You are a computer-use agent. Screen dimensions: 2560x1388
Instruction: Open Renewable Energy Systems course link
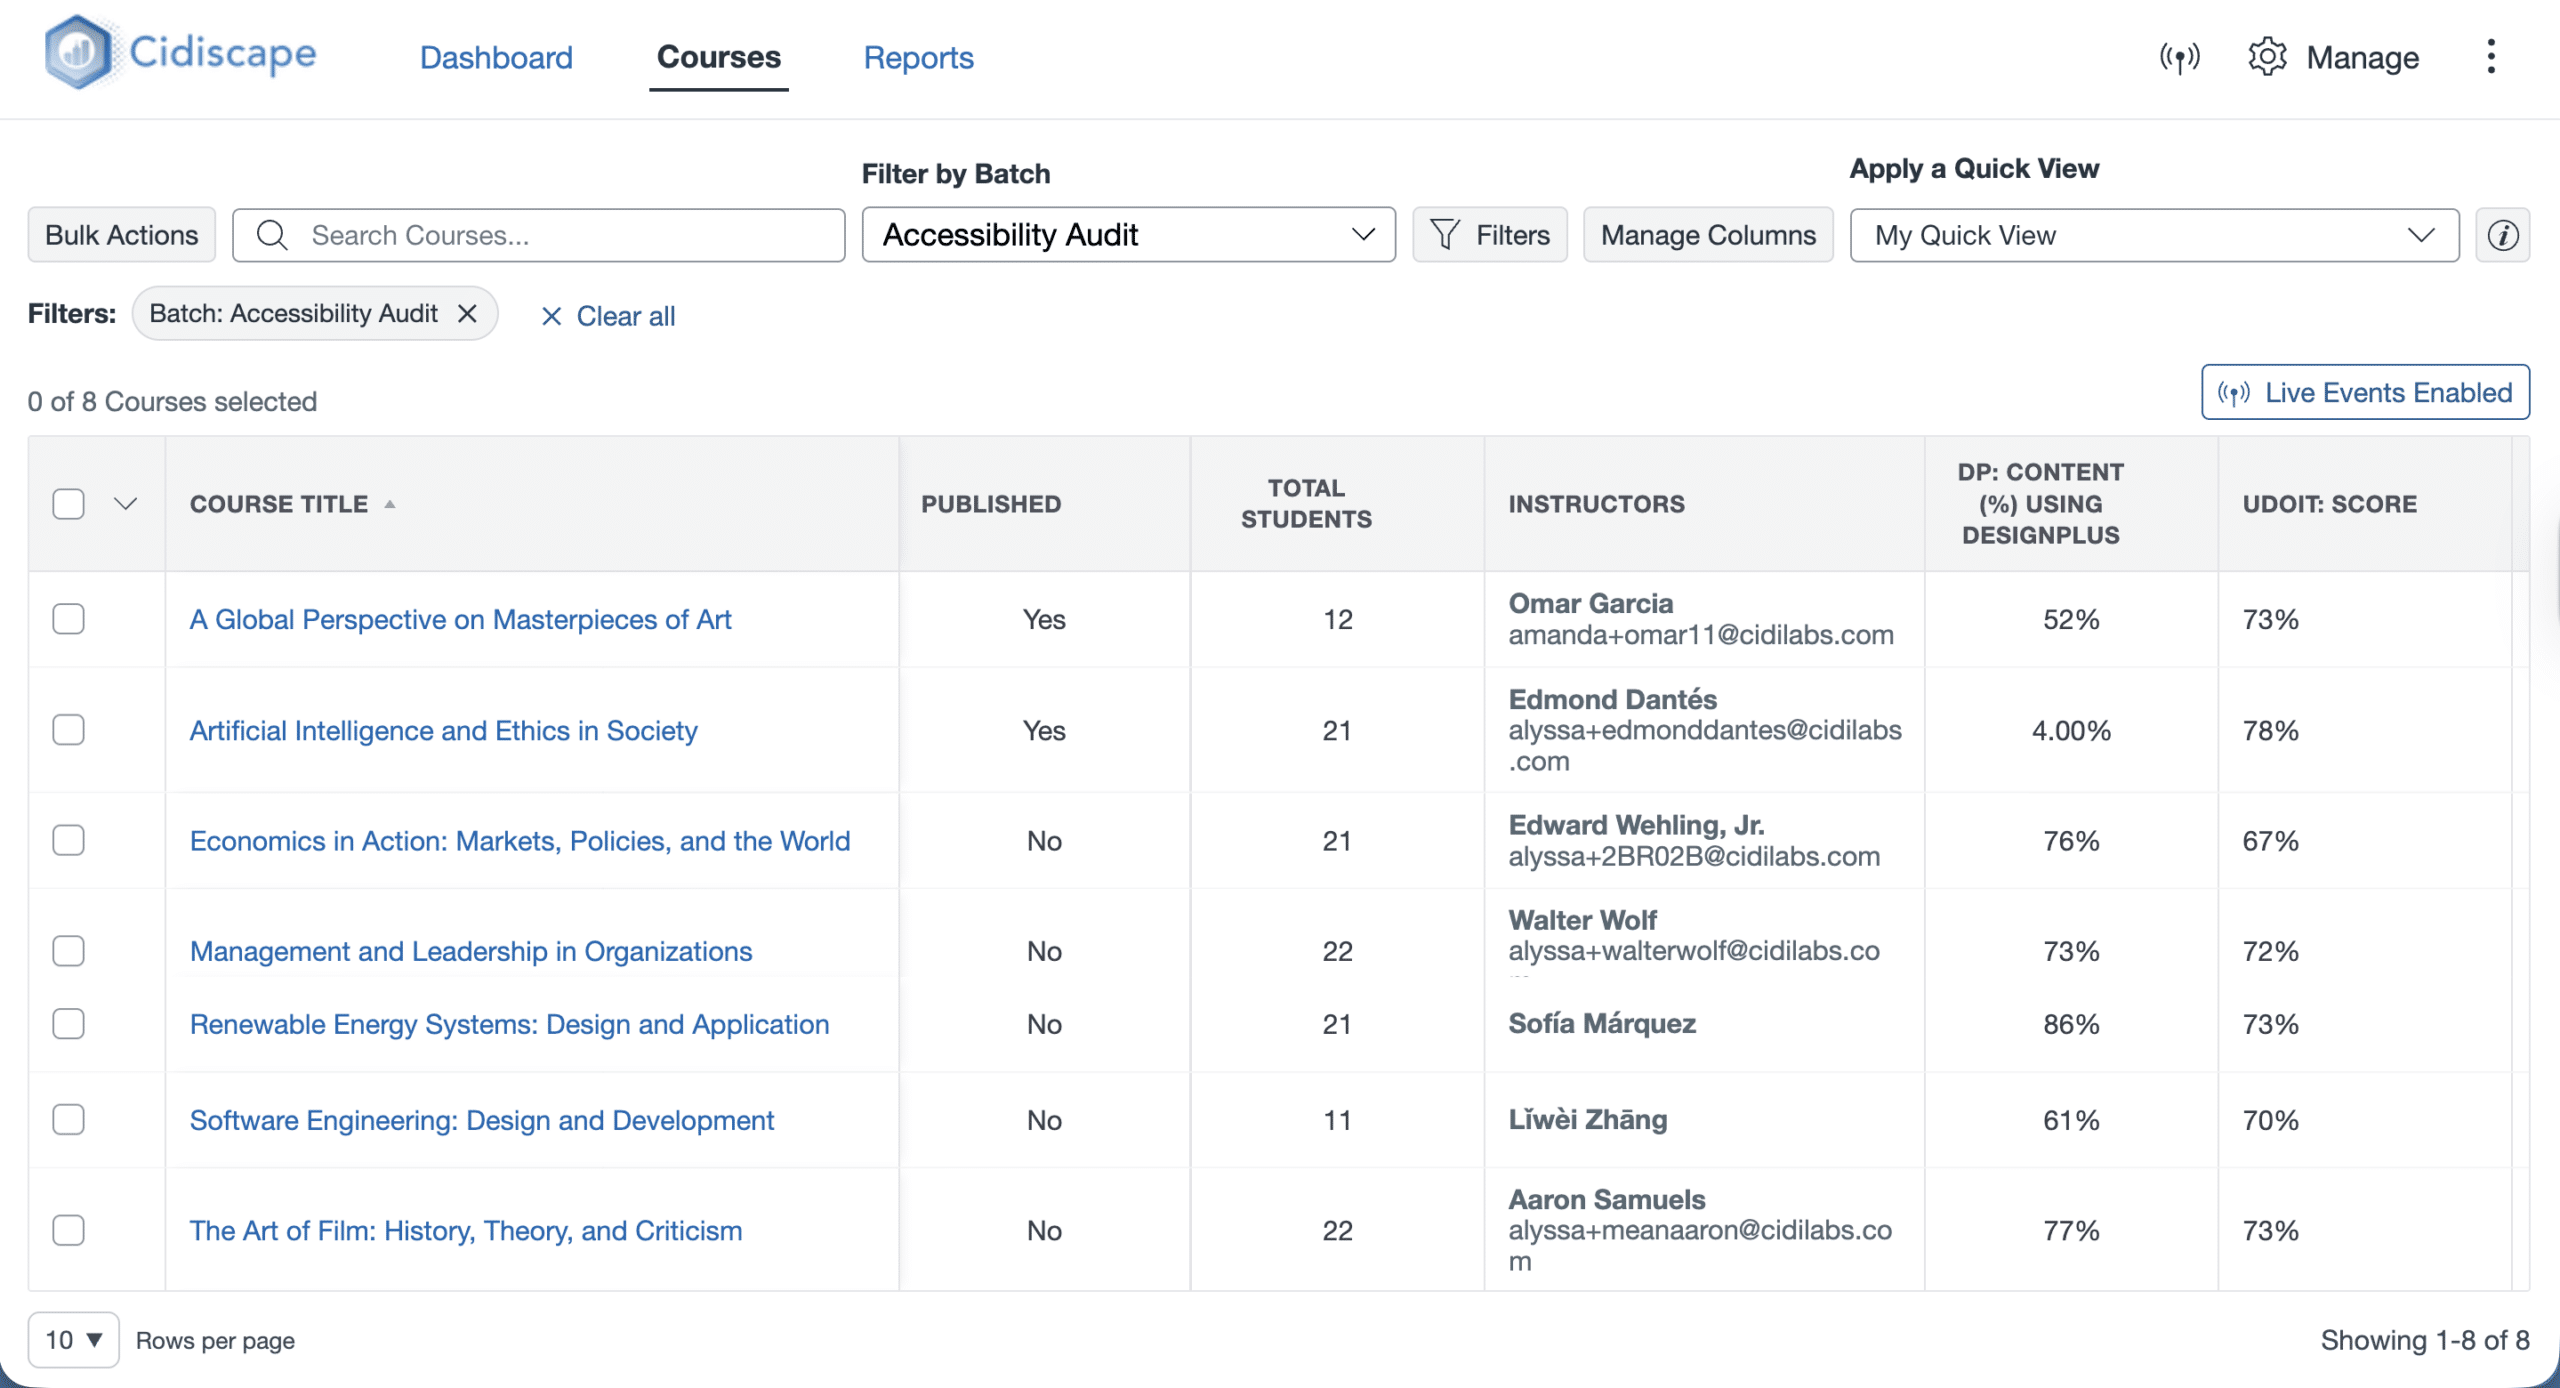pos(509,1024)
